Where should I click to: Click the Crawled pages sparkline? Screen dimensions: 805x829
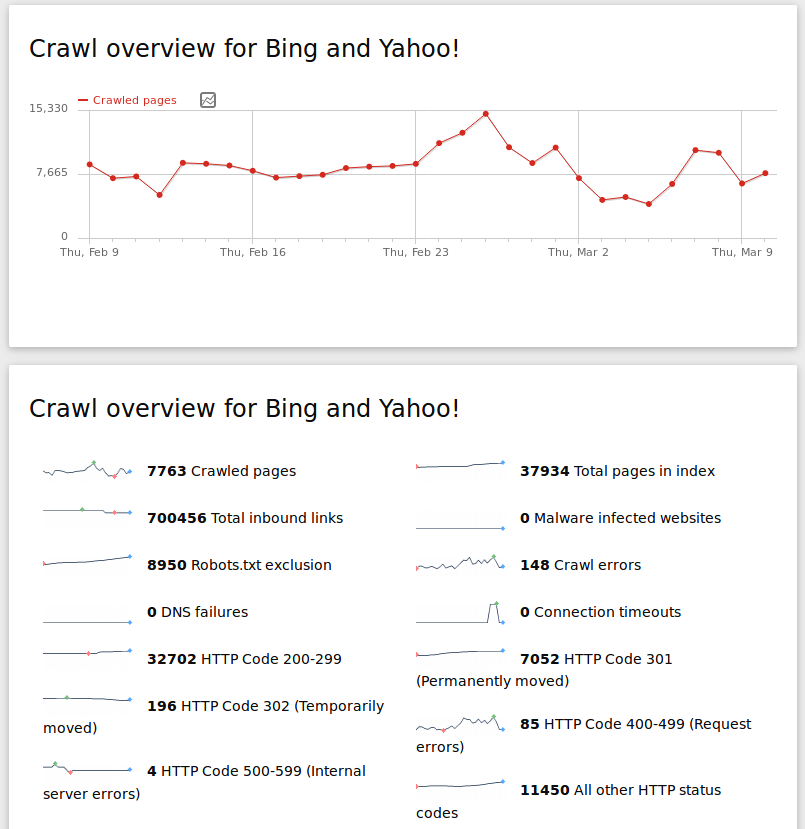click(x=85, y=467)
